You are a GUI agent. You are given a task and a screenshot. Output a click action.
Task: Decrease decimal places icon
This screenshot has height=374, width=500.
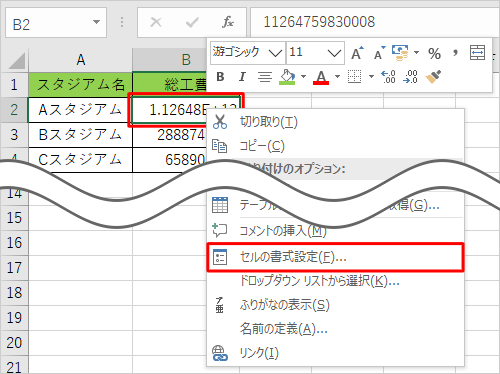pyautogui.click(x=410, y=77)
